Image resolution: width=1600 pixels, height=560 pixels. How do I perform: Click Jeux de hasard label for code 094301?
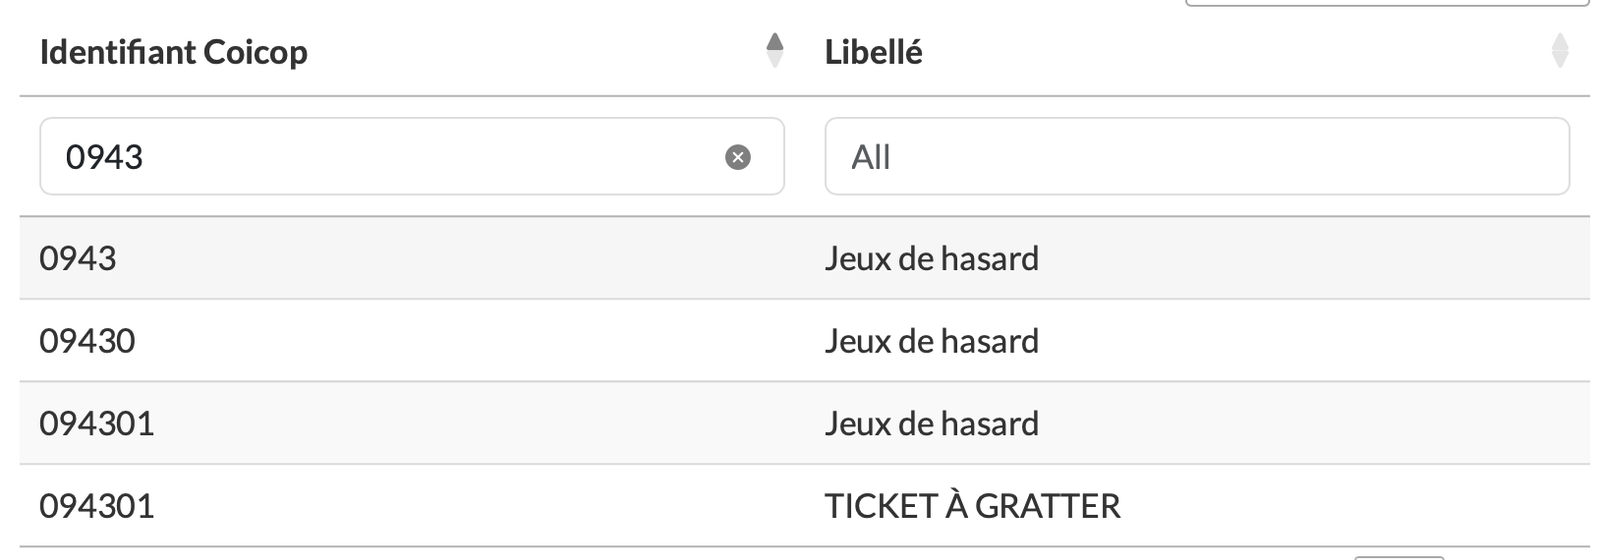[931, 424]
